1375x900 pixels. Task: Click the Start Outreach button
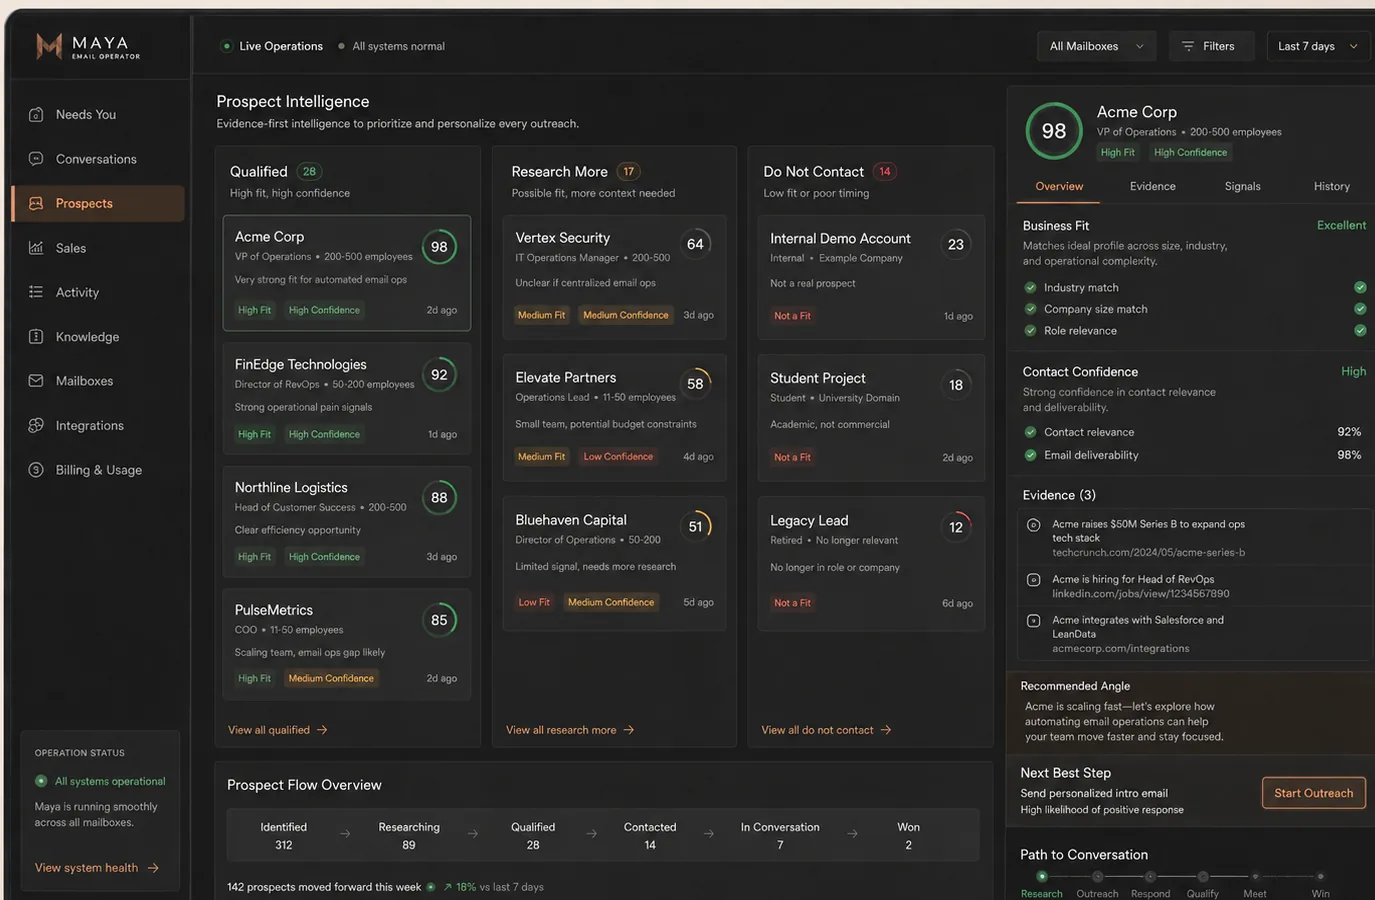point(1314,793)
